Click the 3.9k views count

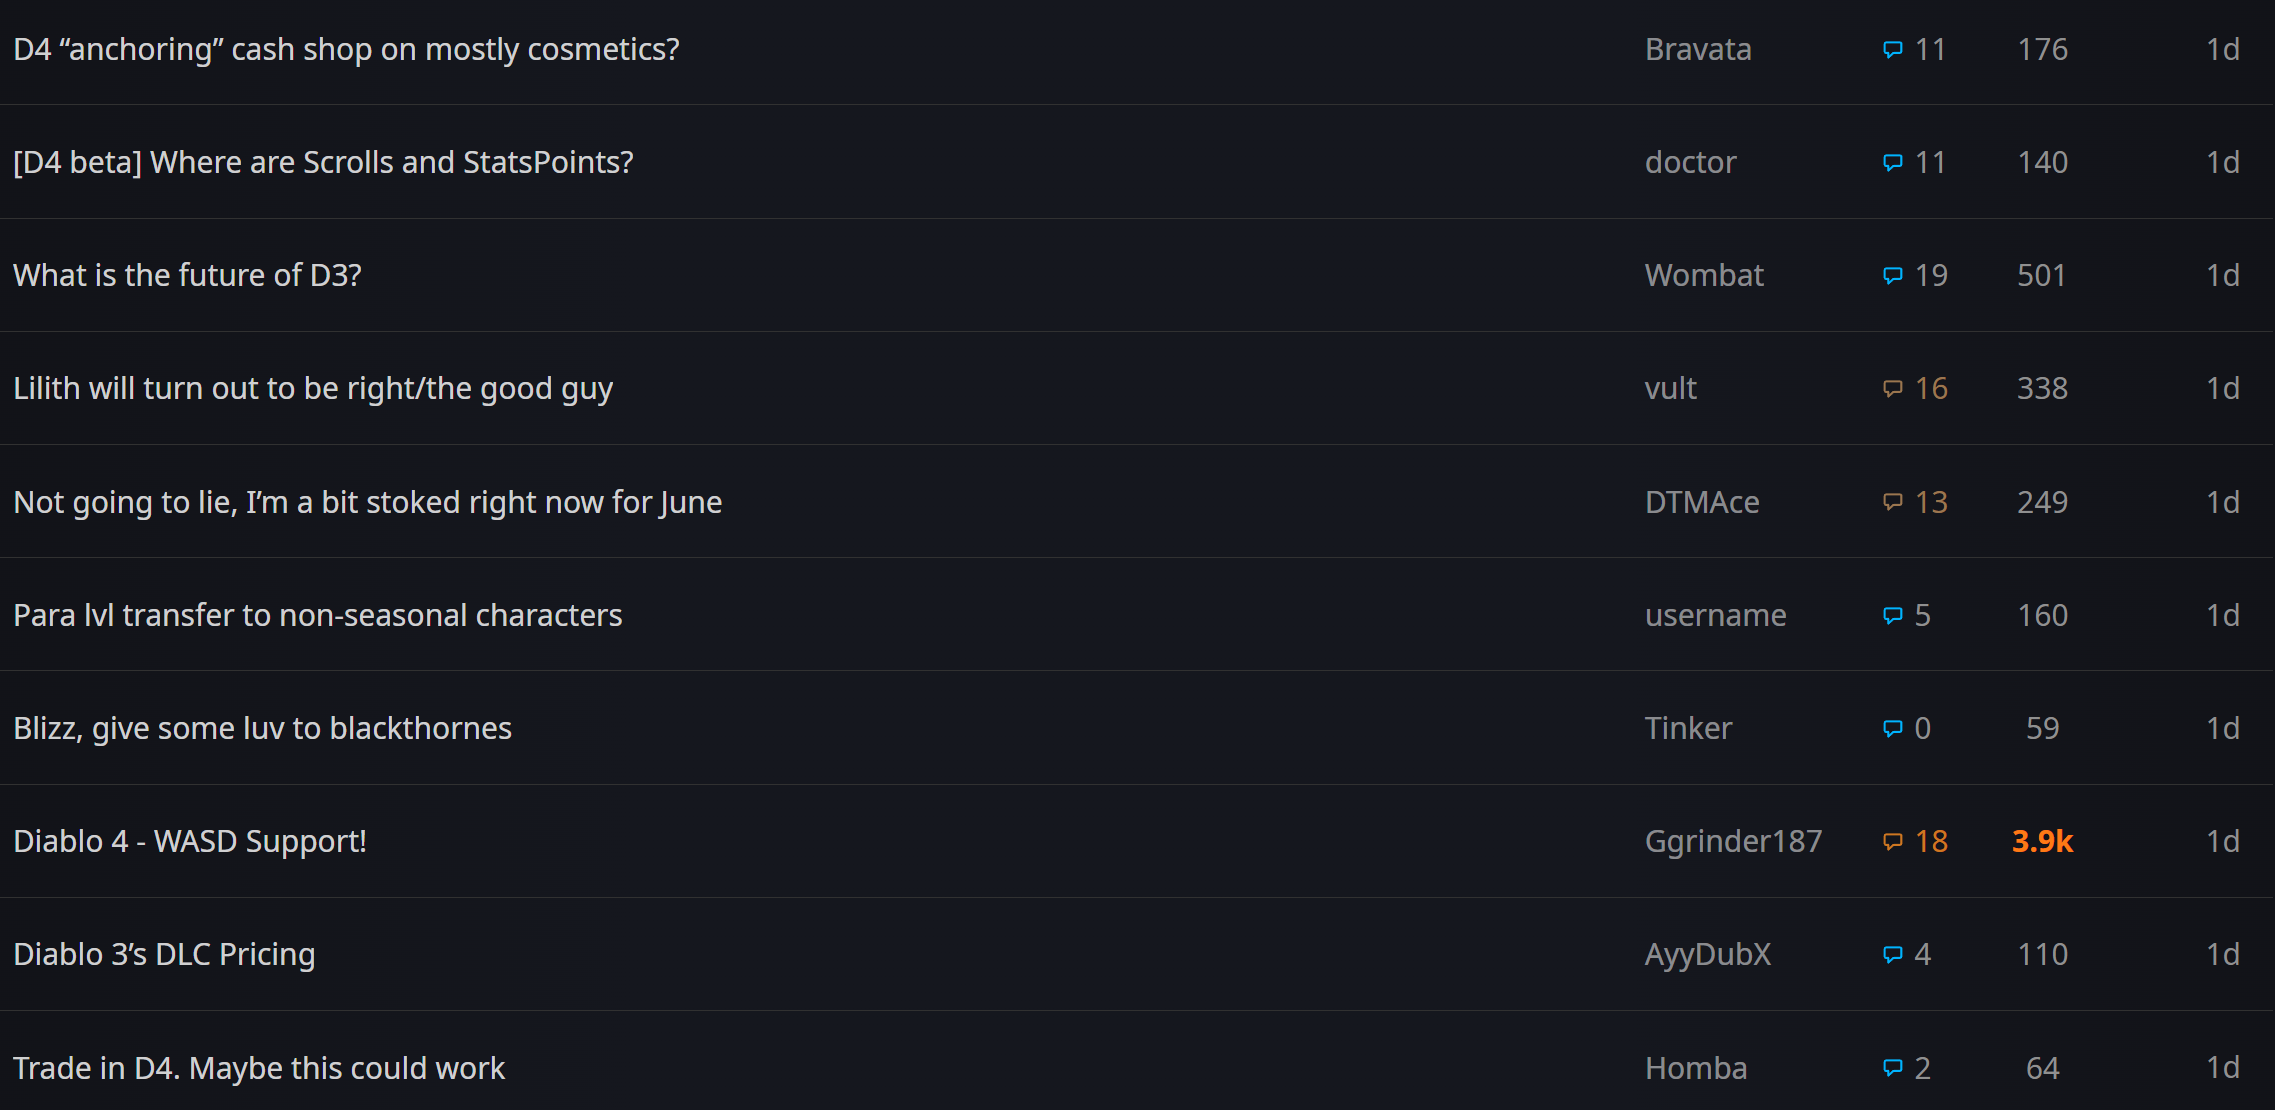pyautogui.click(x=2042, y=841)
